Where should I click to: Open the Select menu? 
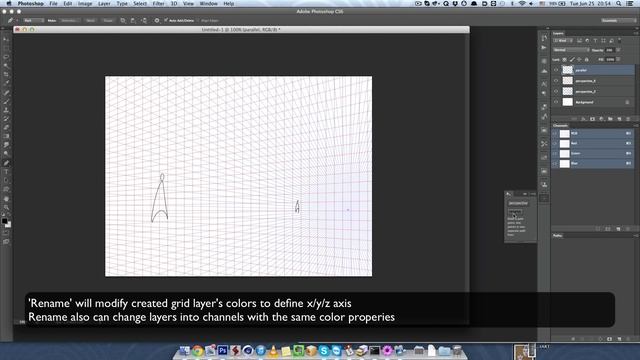tap(140, 3)
